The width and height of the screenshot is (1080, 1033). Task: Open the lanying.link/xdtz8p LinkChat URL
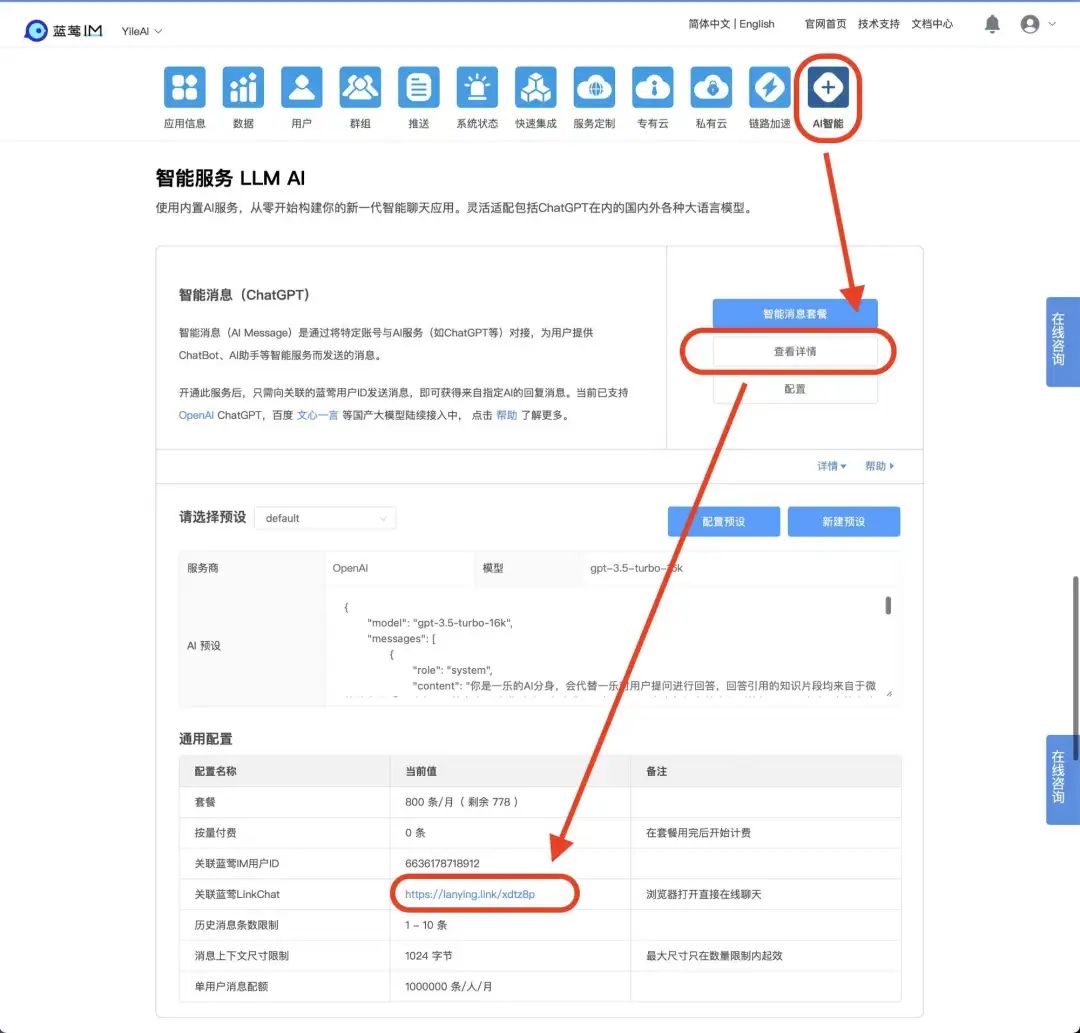(x=470, y=894)
